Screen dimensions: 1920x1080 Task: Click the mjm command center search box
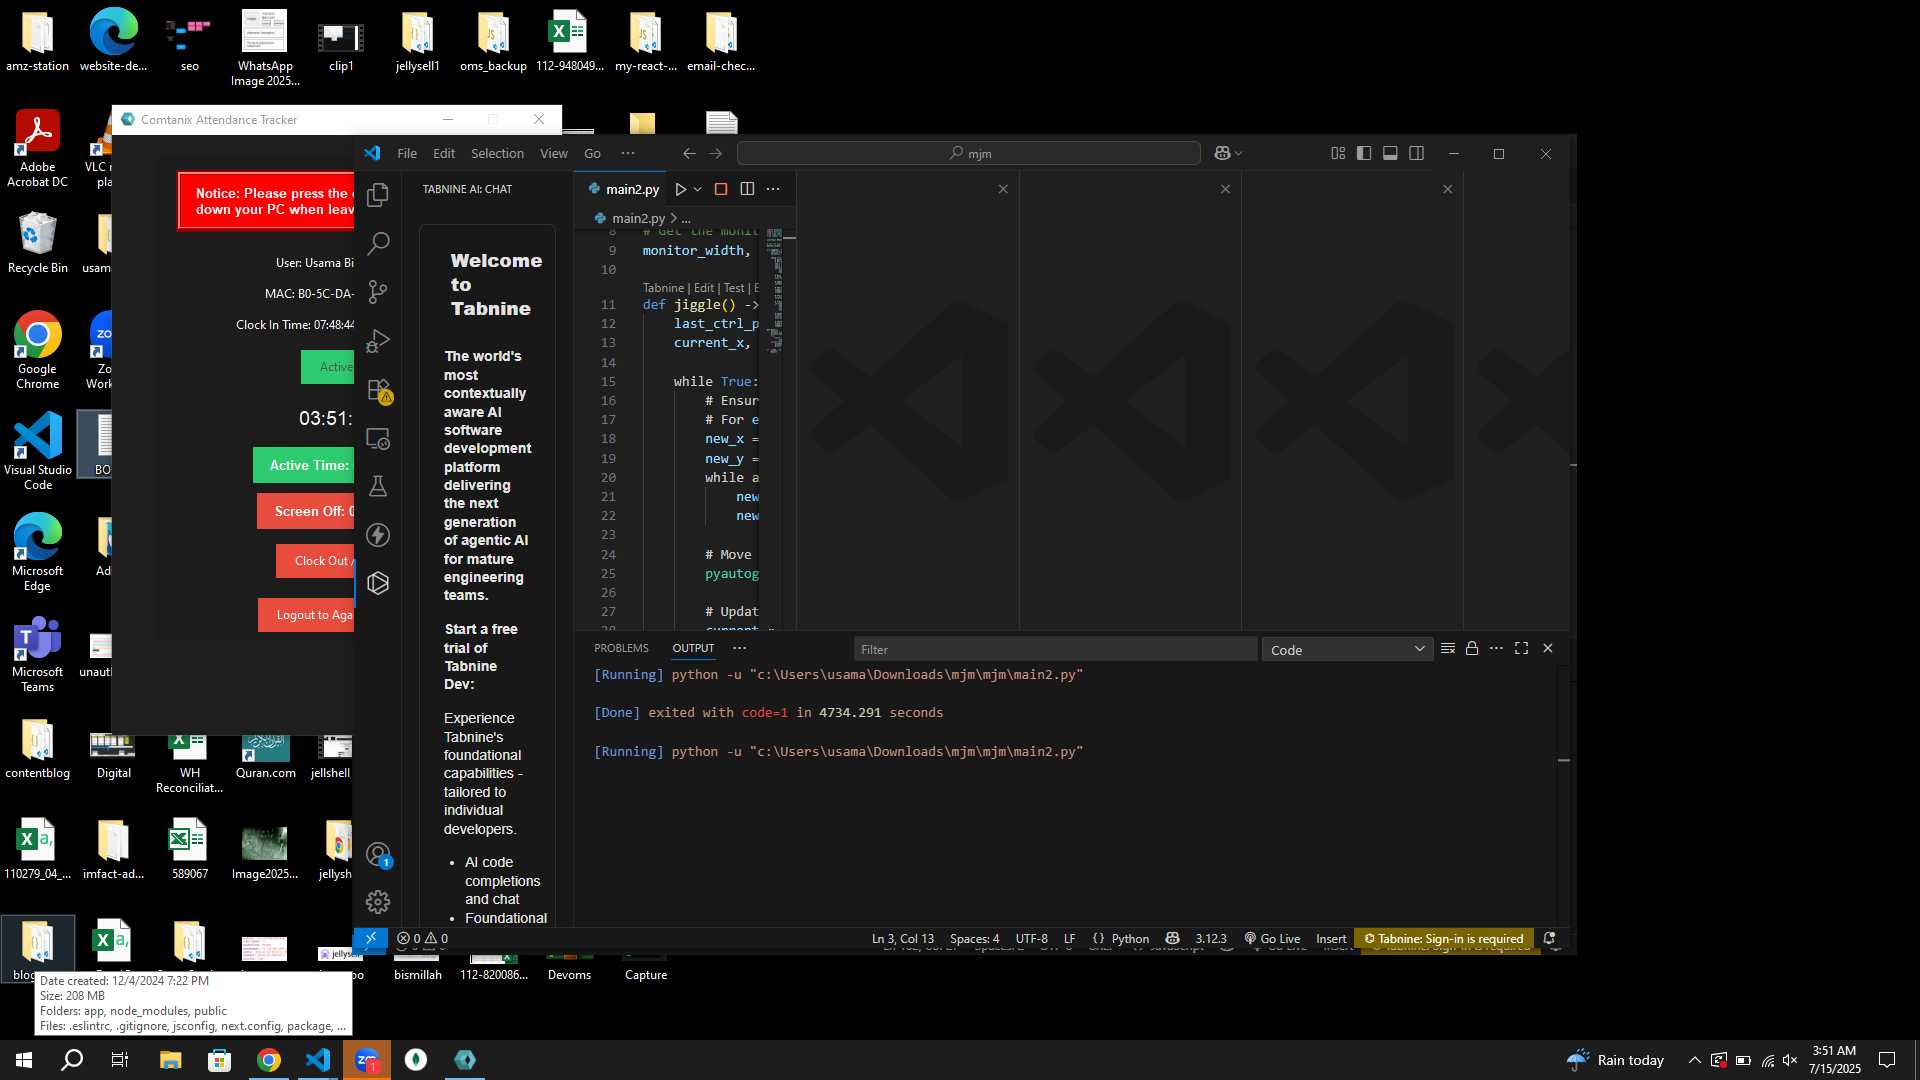[968, 153]
